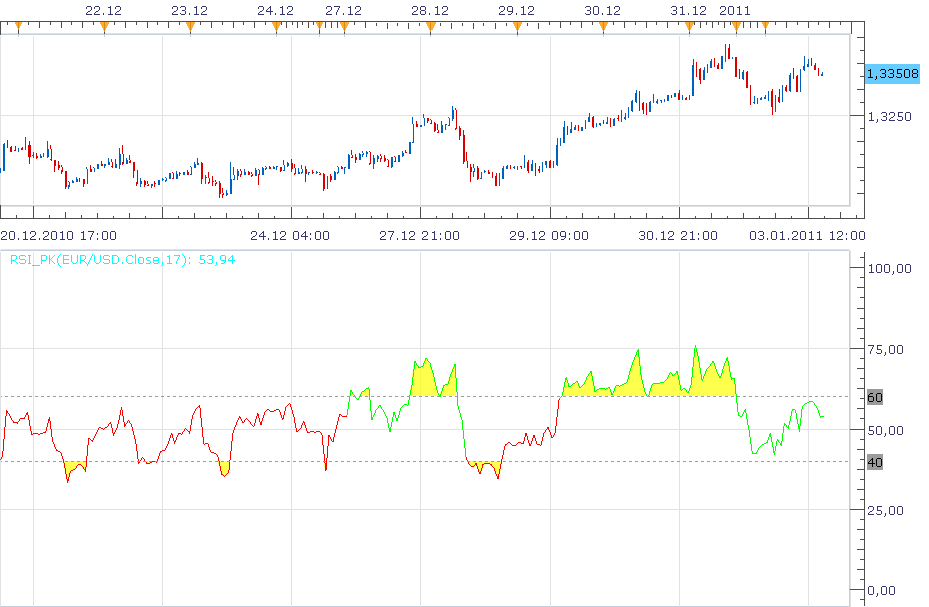The width and height of the screenshot is (929, 607).
Task: Click the orange marker under 30.12
Action: click(603, 26)
